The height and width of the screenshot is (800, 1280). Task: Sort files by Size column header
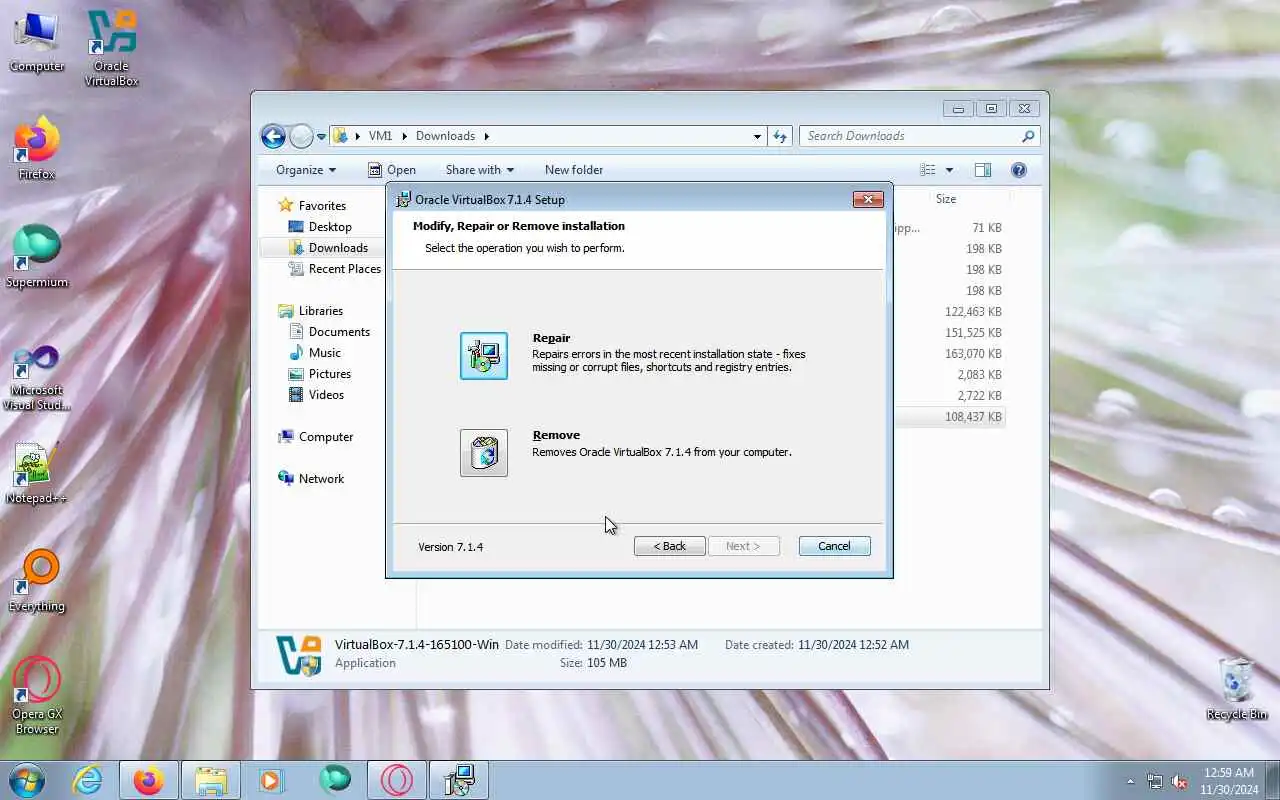(x=946, y=199)
